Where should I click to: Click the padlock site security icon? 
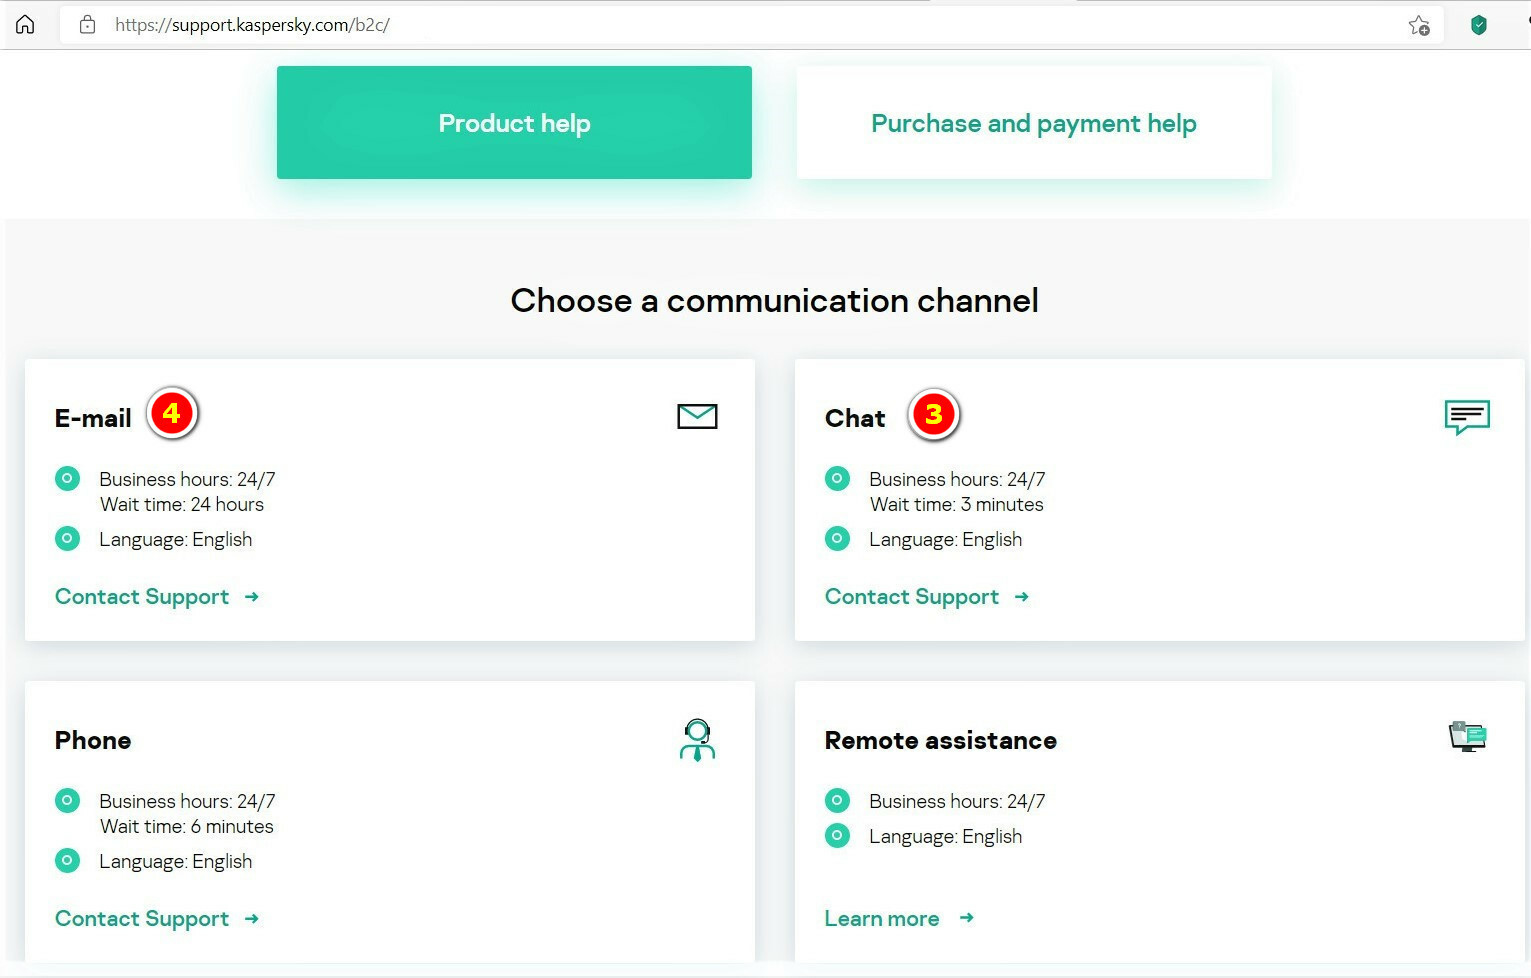click(88, 25)
